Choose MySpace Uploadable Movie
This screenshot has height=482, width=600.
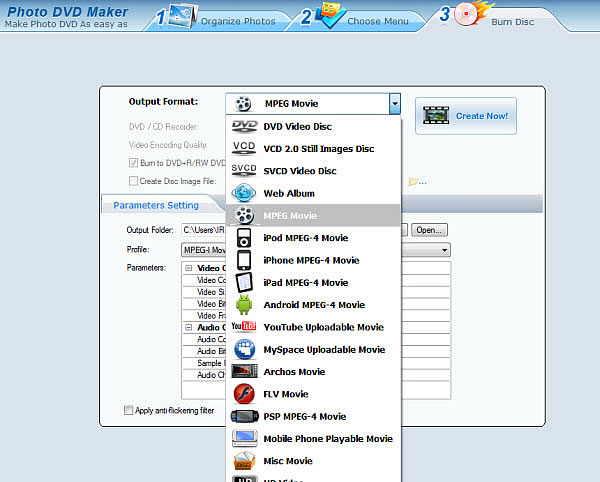313,350
